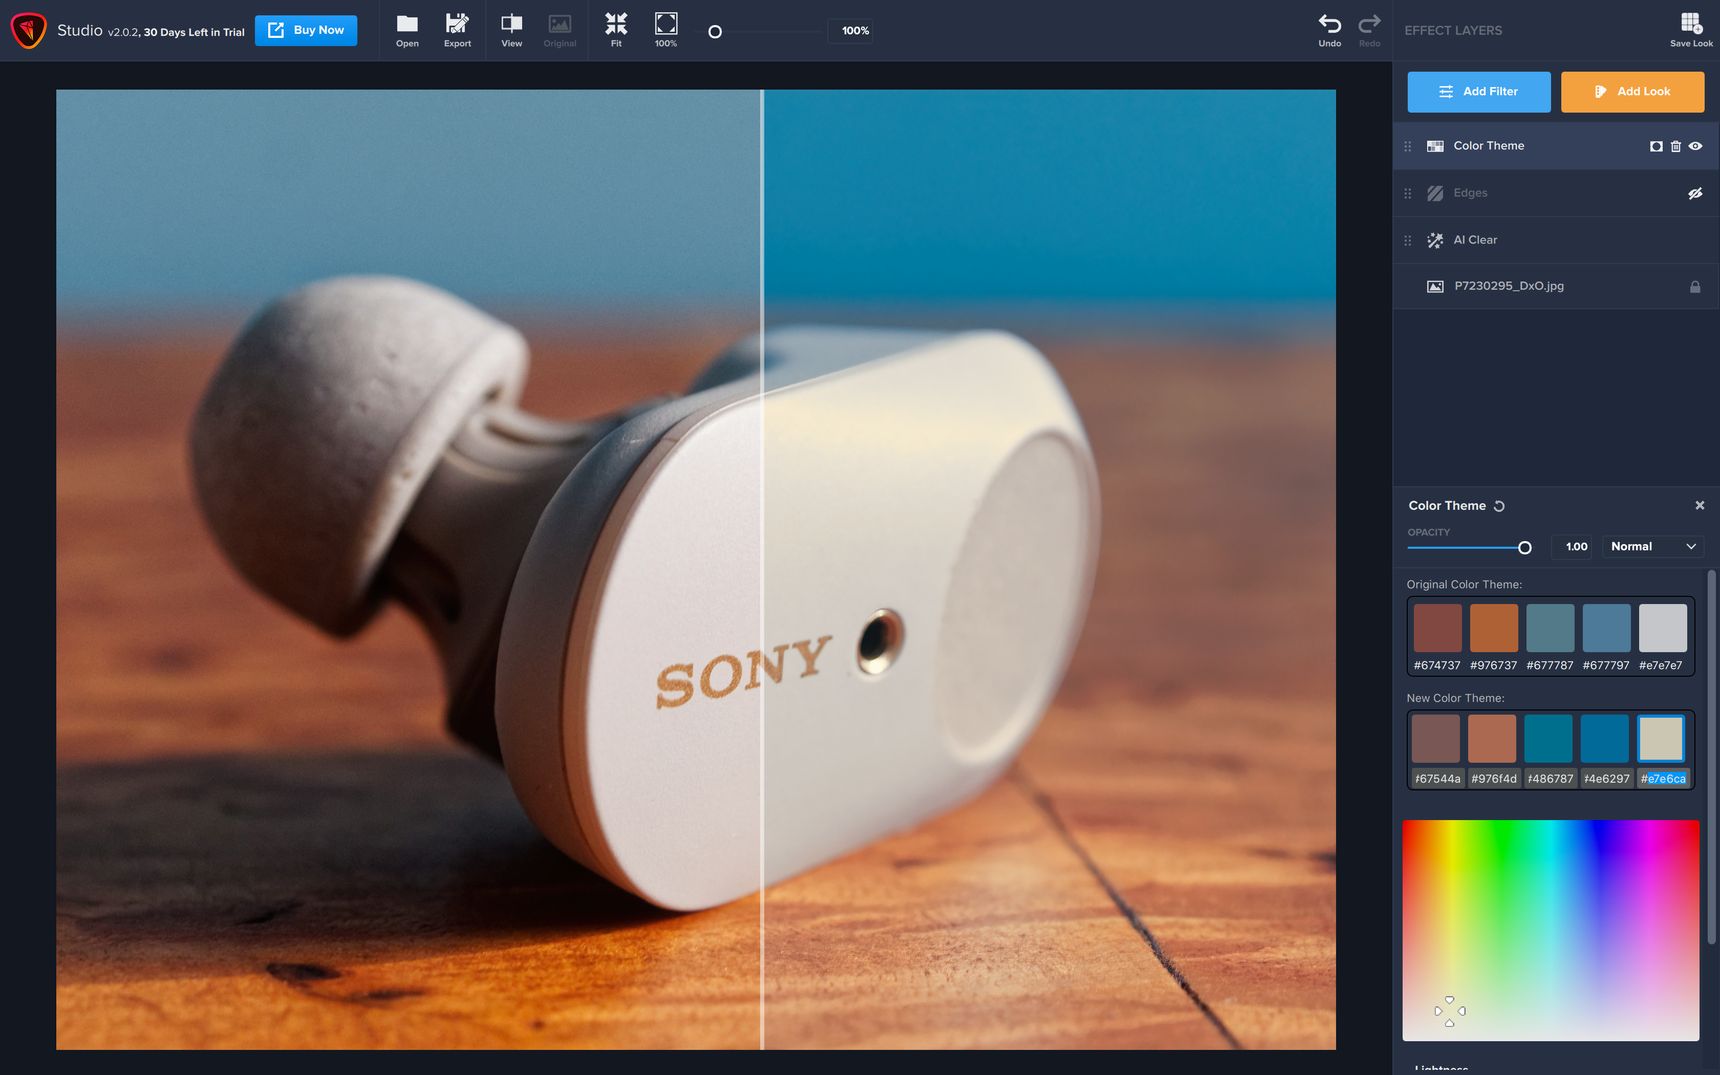The height and width of the screenshot is (1075, 1720).
Task: Select the Color Theme layer row
Action: [x=1556, y=146]
